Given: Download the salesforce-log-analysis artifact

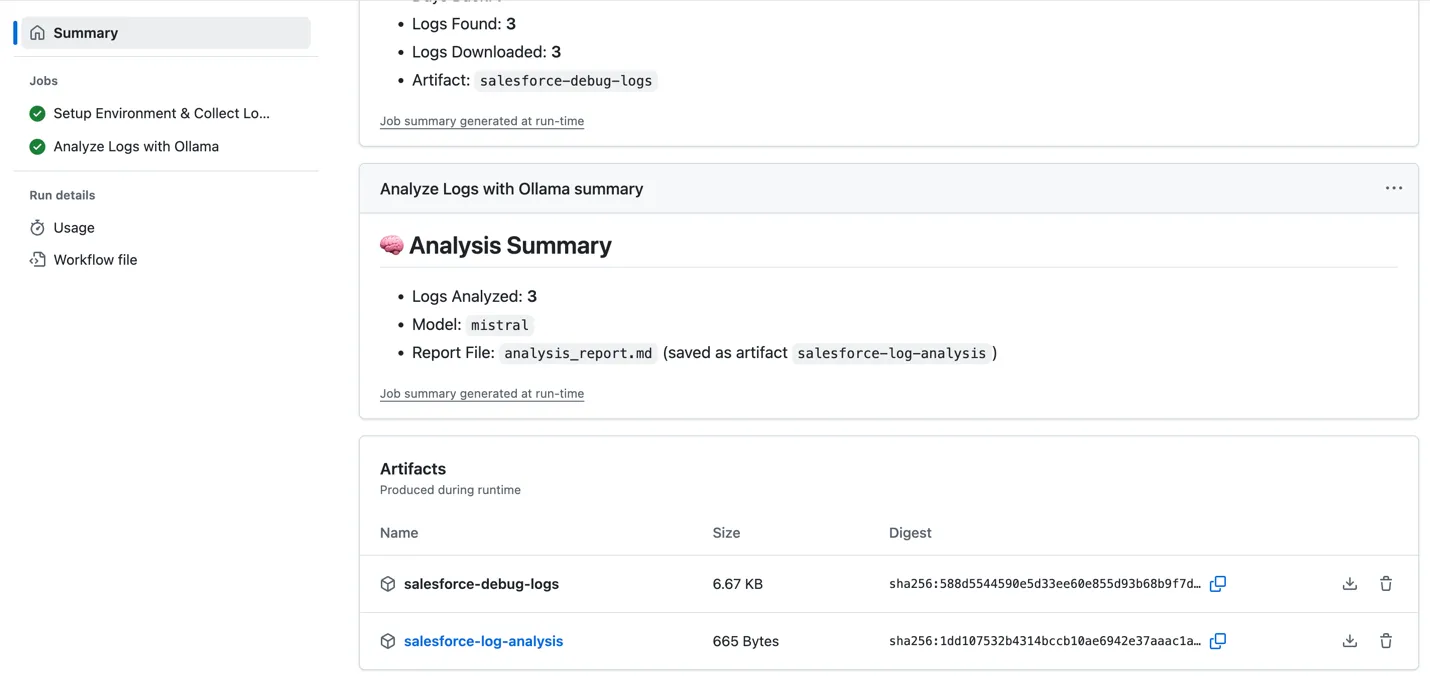Looking at the screenshot, I should (1349, 641).
